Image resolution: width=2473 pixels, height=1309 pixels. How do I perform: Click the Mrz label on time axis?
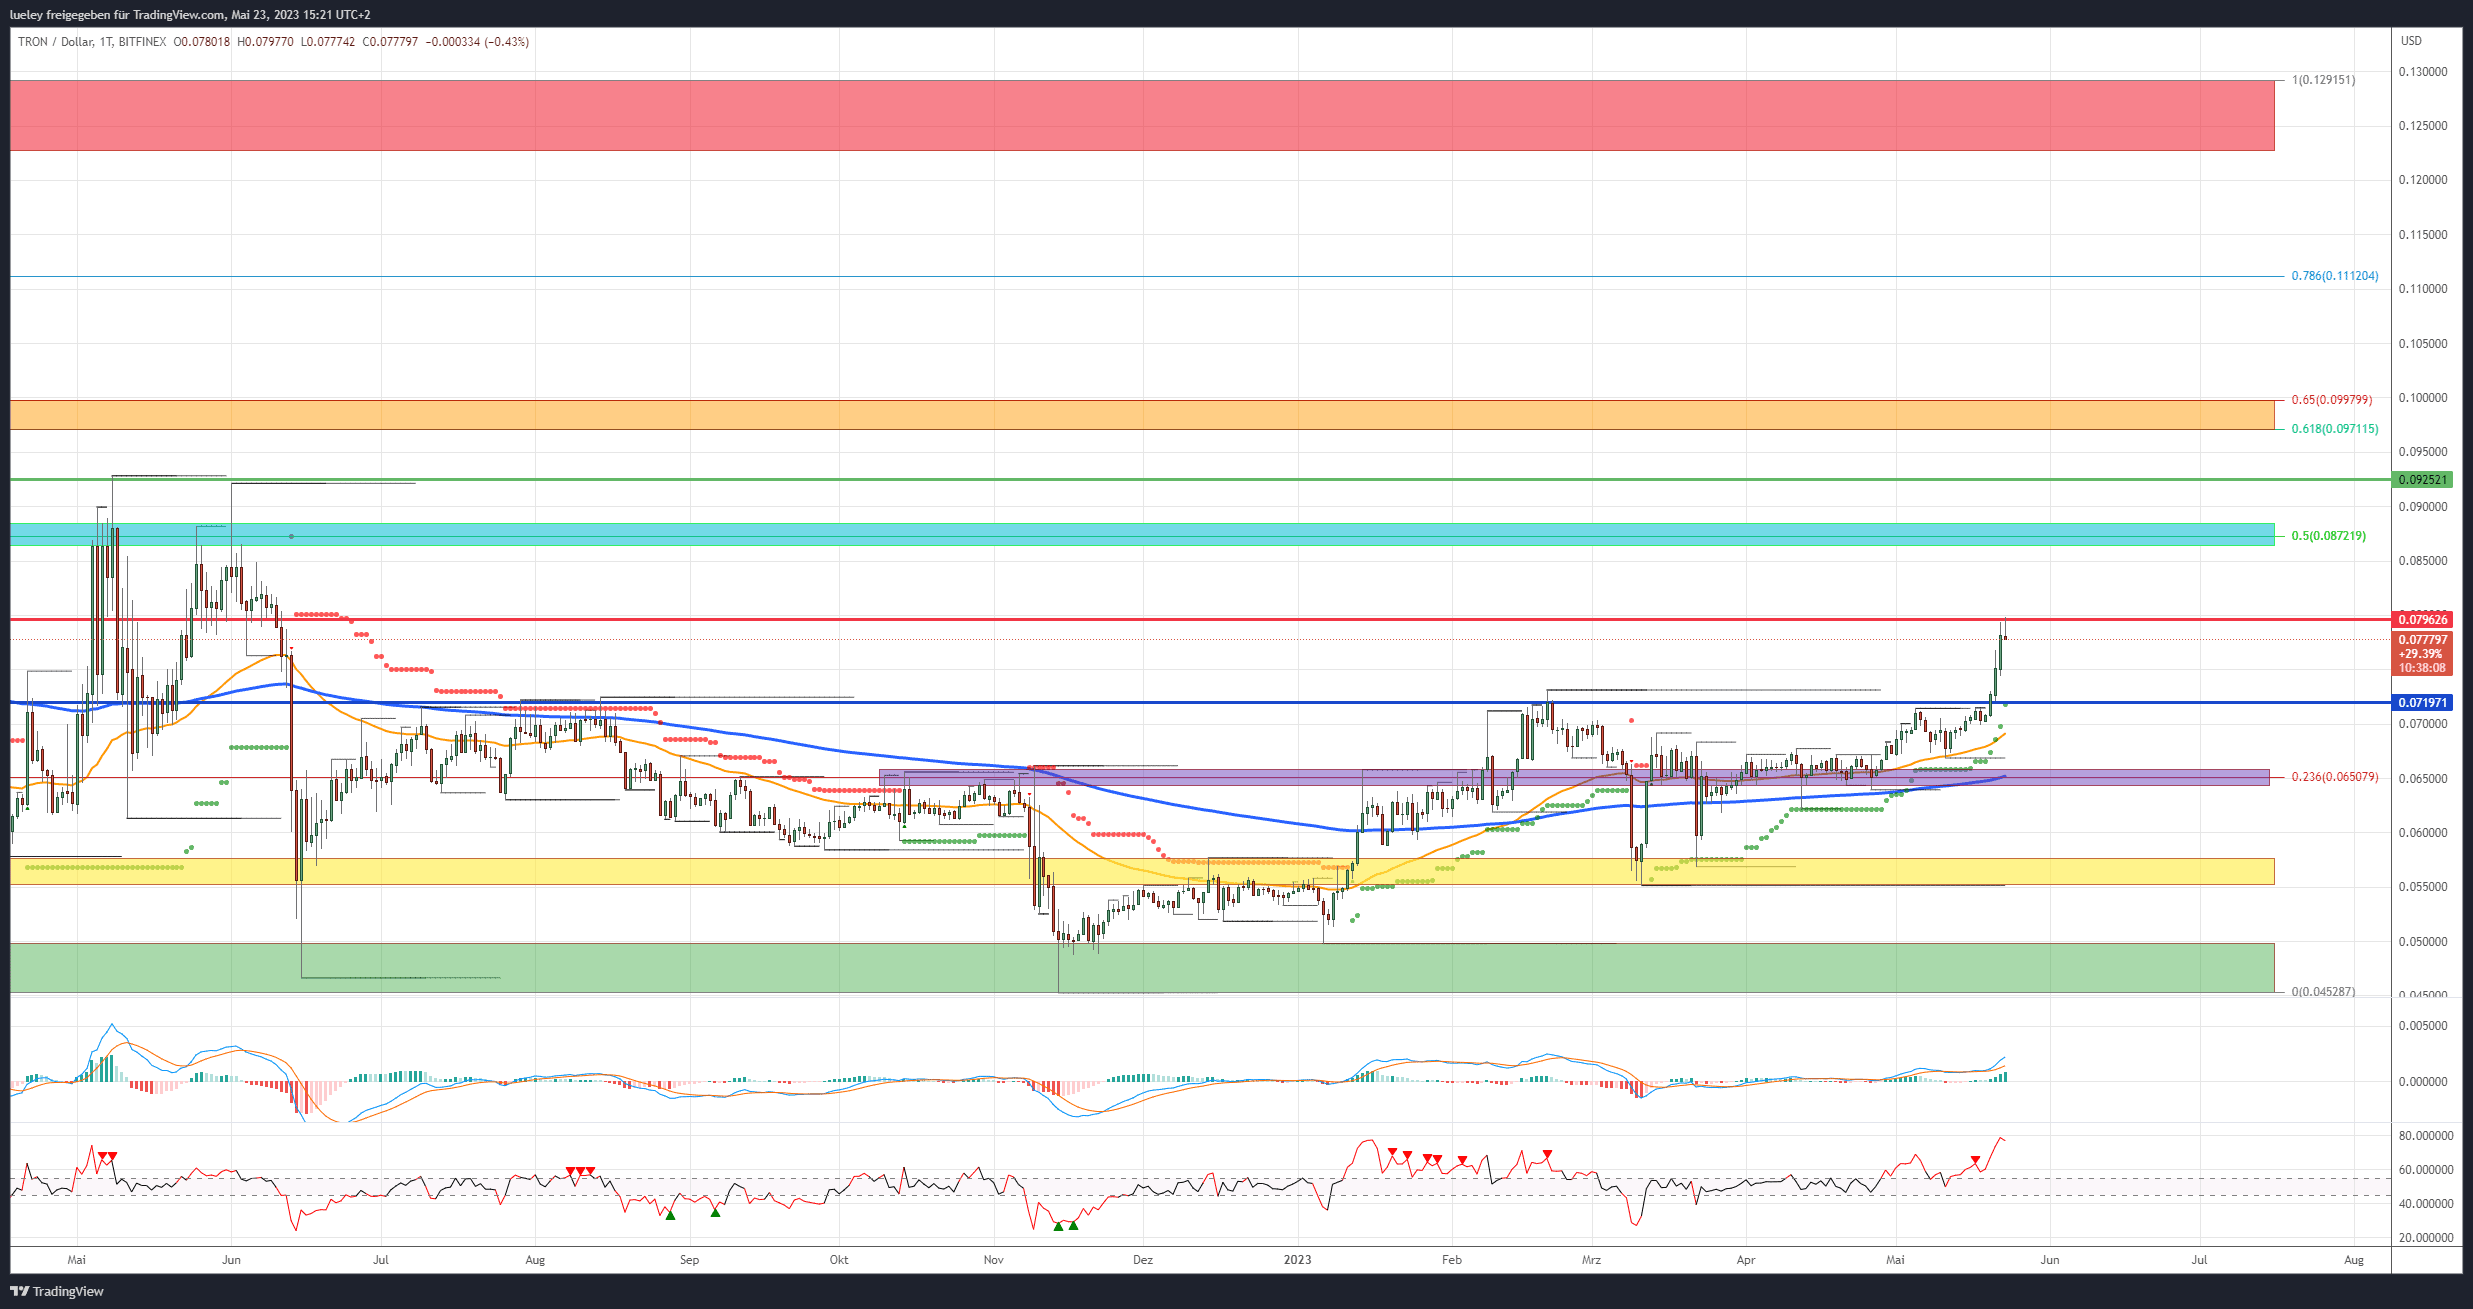[1591, 1260]
